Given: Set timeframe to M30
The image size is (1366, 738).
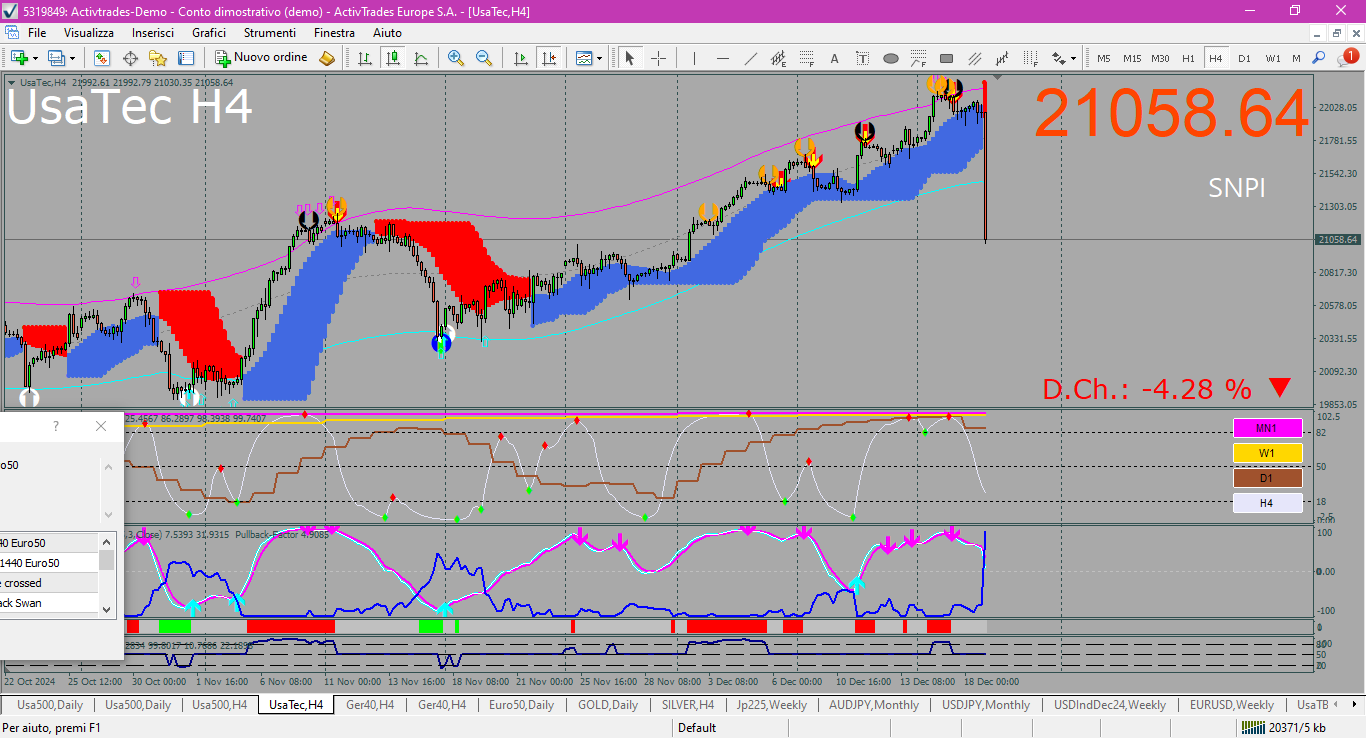Looking at the screenshot, I should pos(1160,58).
